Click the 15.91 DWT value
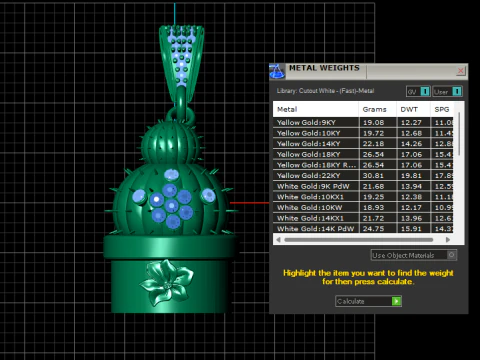 click(411, 229)
